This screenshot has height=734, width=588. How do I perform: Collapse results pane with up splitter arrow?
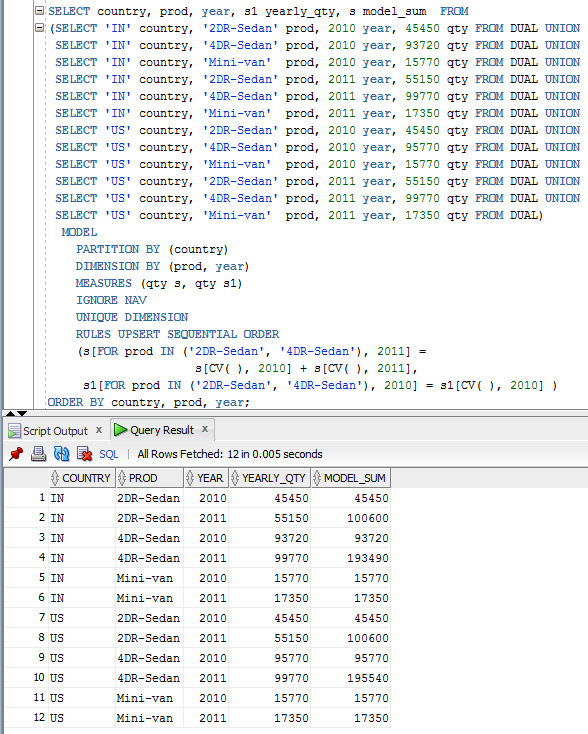(10, 413)
